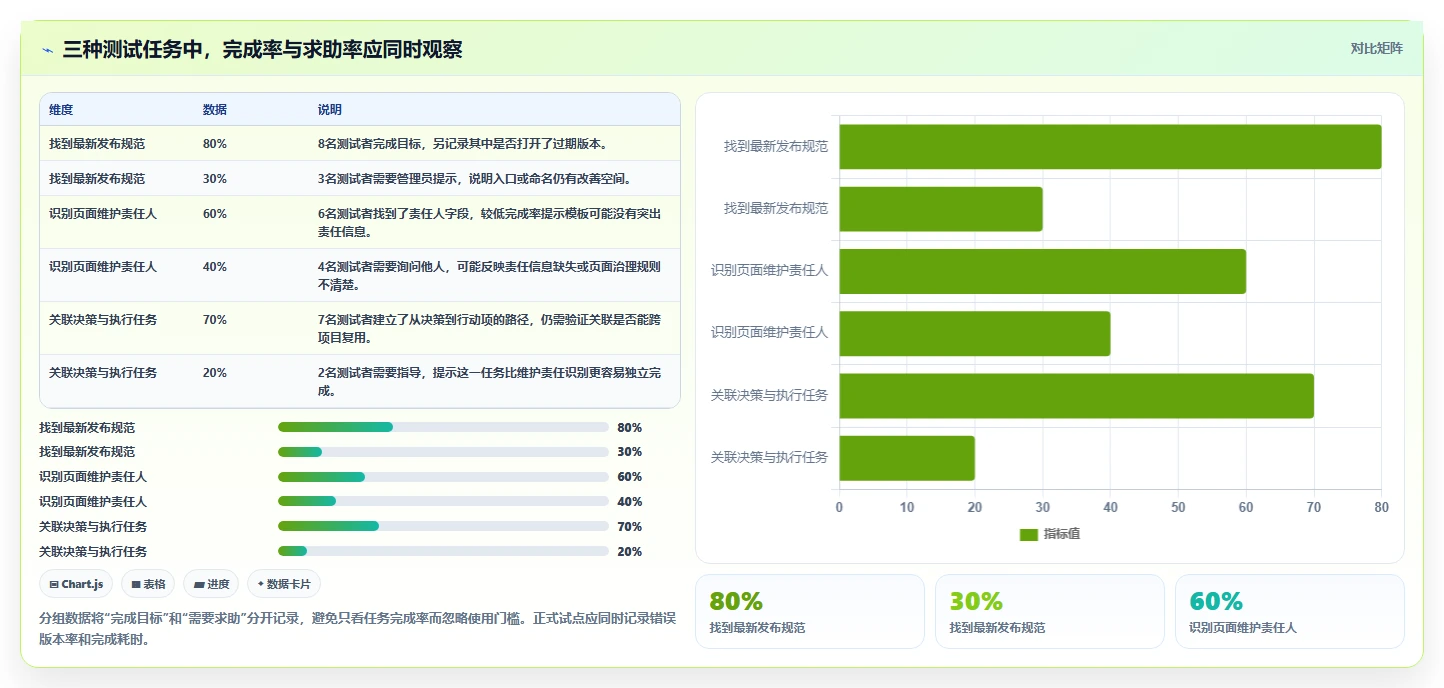Click the progress bar labeled 20%

(443, 552)
